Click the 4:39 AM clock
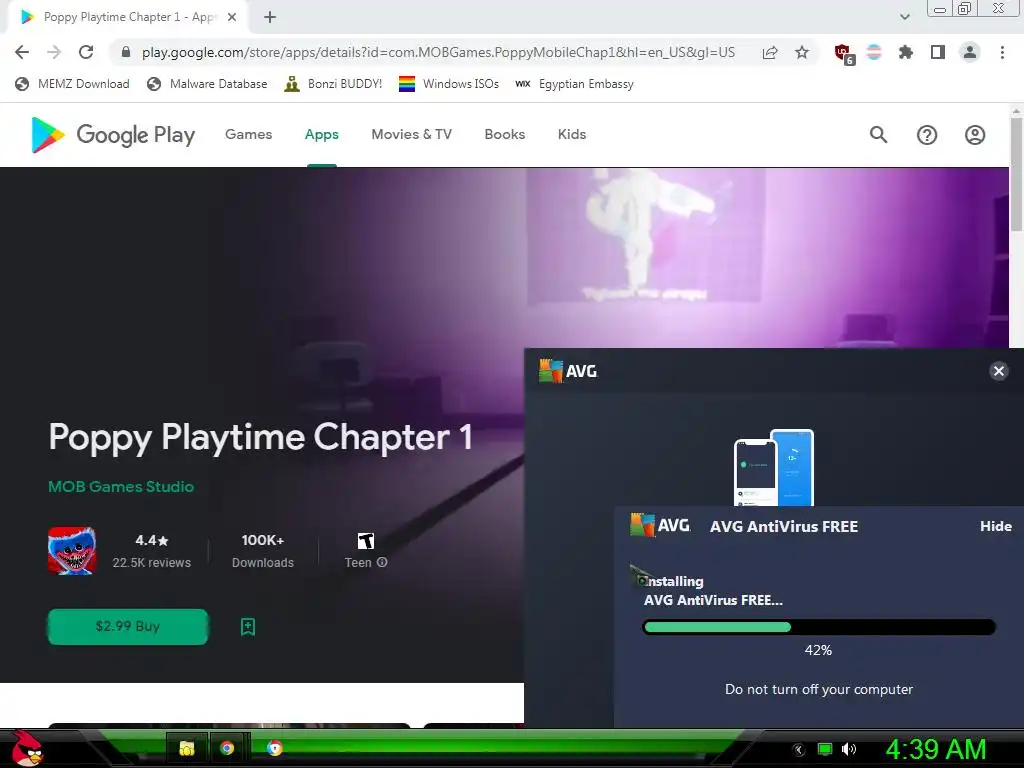The image size is (1024, 768). tap(935, 749)
